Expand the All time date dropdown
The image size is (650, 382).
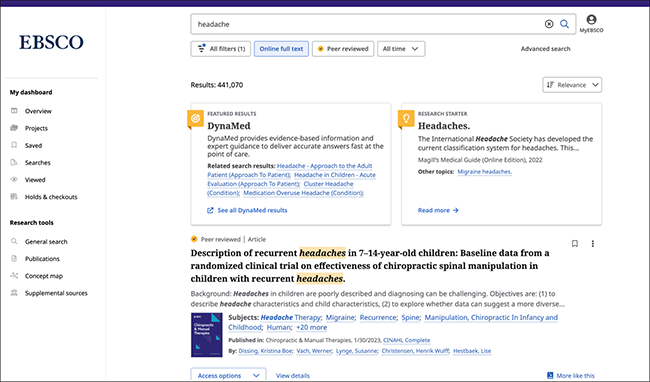pyautogui.click(x=401, y=49)
